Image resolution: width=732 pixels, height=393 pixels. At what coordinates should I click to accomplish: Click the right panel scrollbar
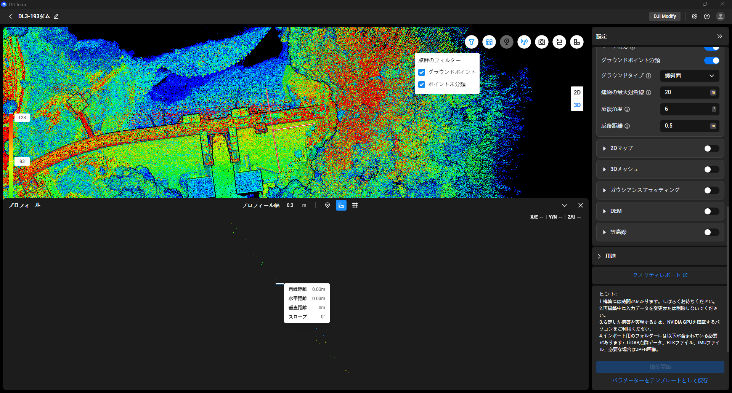tap(729, 278)
